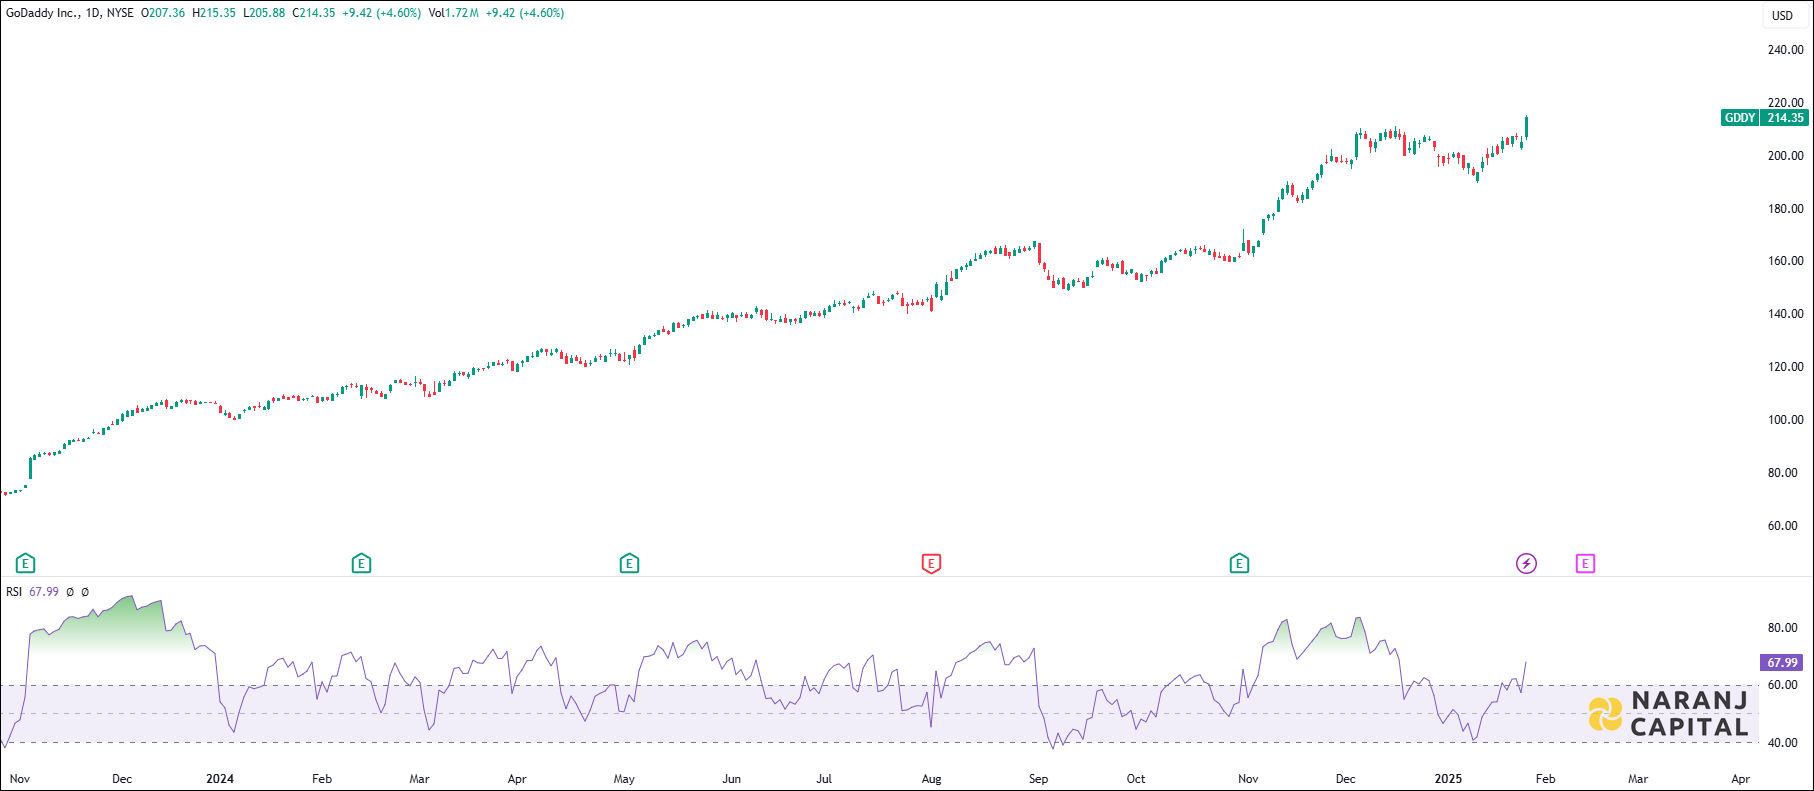Screen dimensions: 1814x791
Task: Click the green GDDY ticker tag
Action: [x=1740, y=118]
